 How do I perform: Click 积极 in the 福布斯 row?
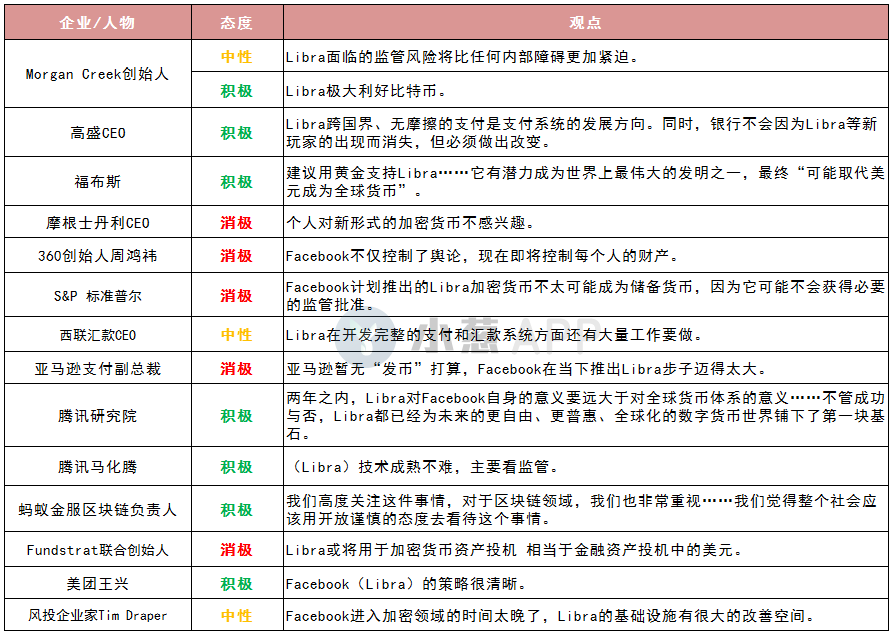pos(237,182)
